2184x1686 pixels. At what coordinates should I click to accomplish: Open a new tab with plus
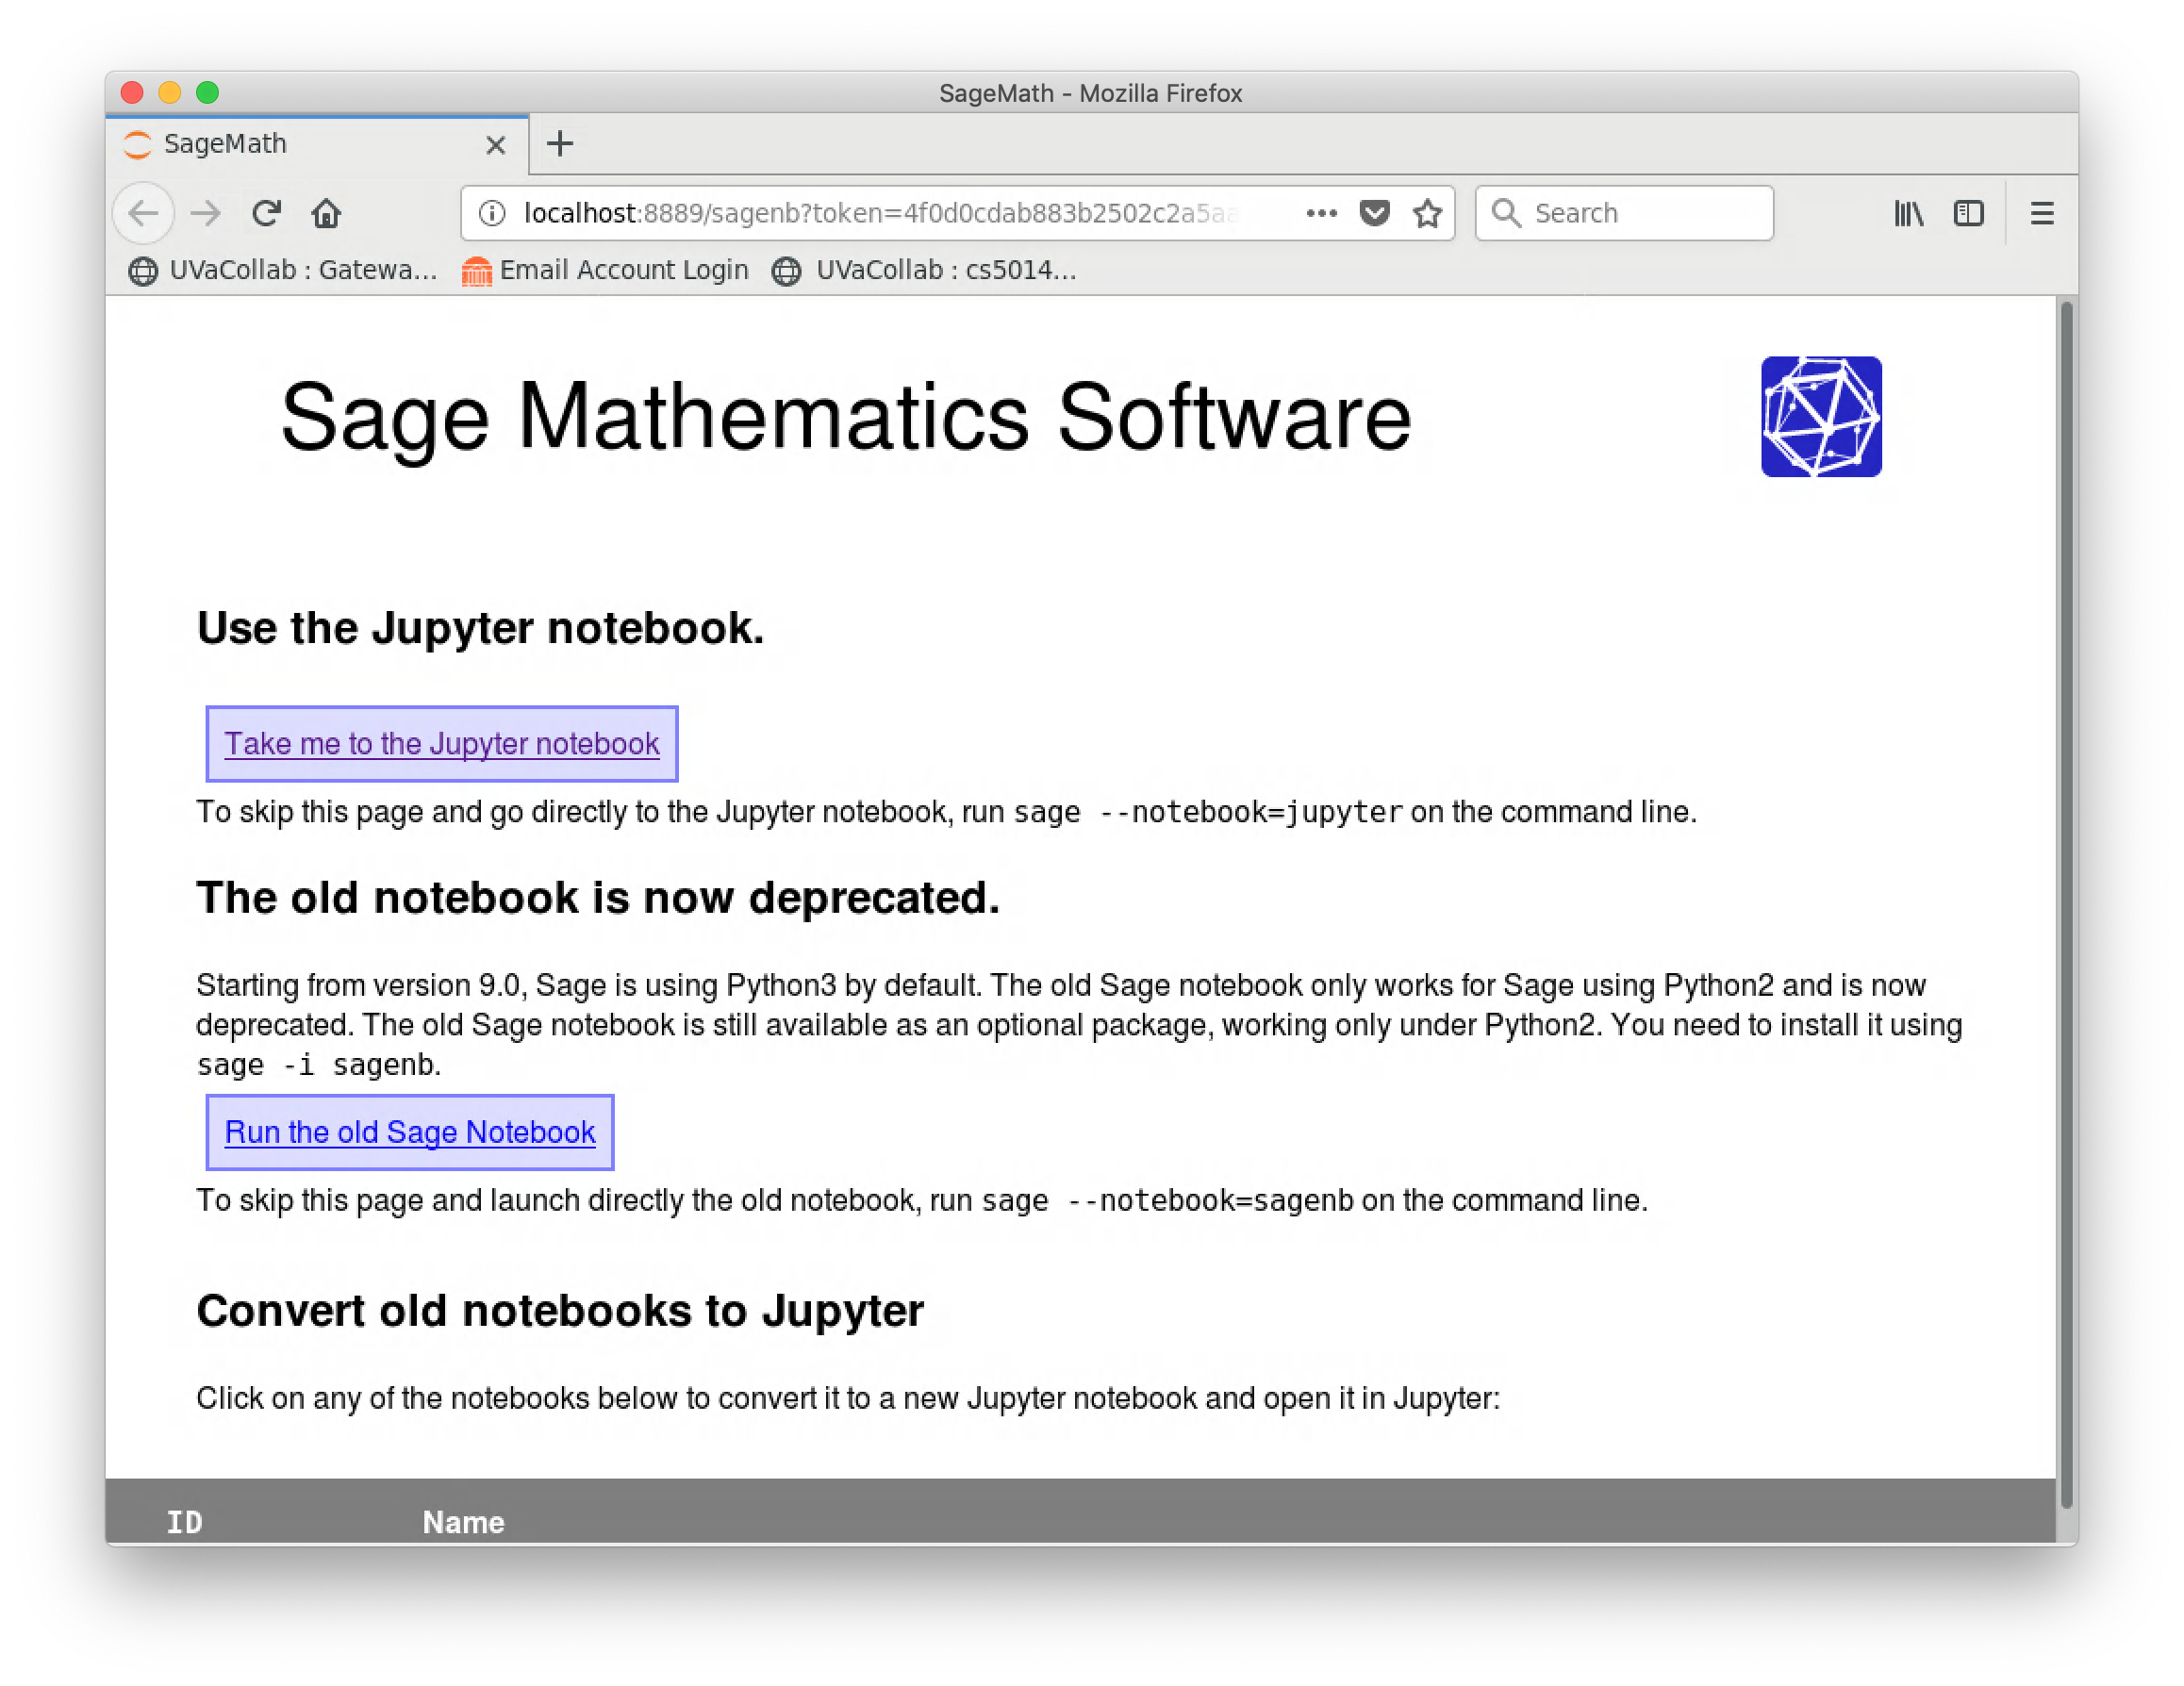560,144
